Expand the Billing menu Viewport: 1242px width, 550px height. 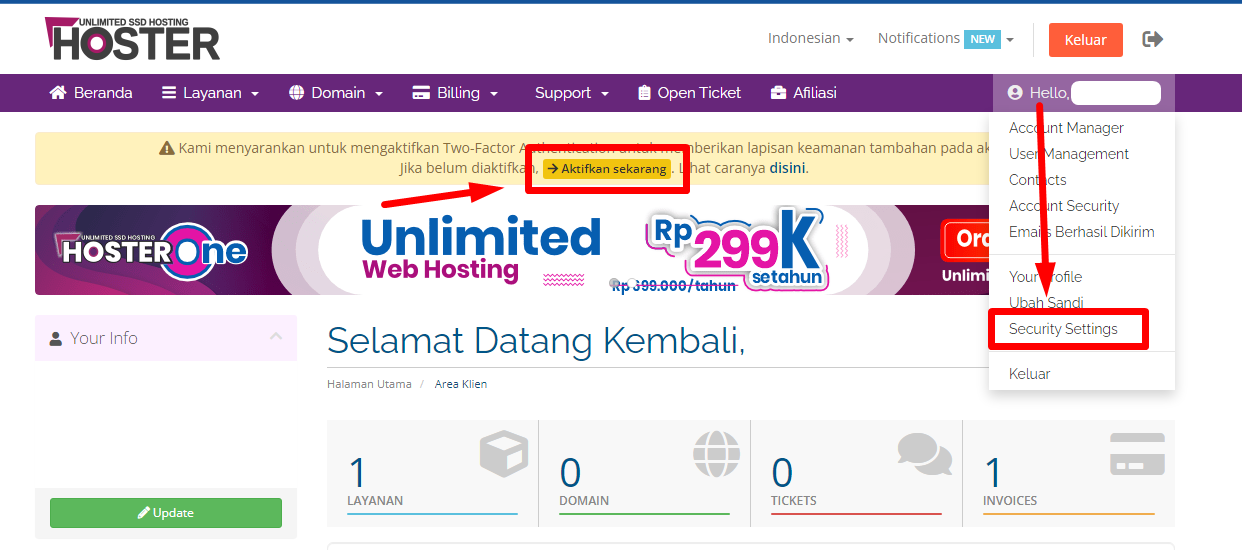(x=455, y=93)
